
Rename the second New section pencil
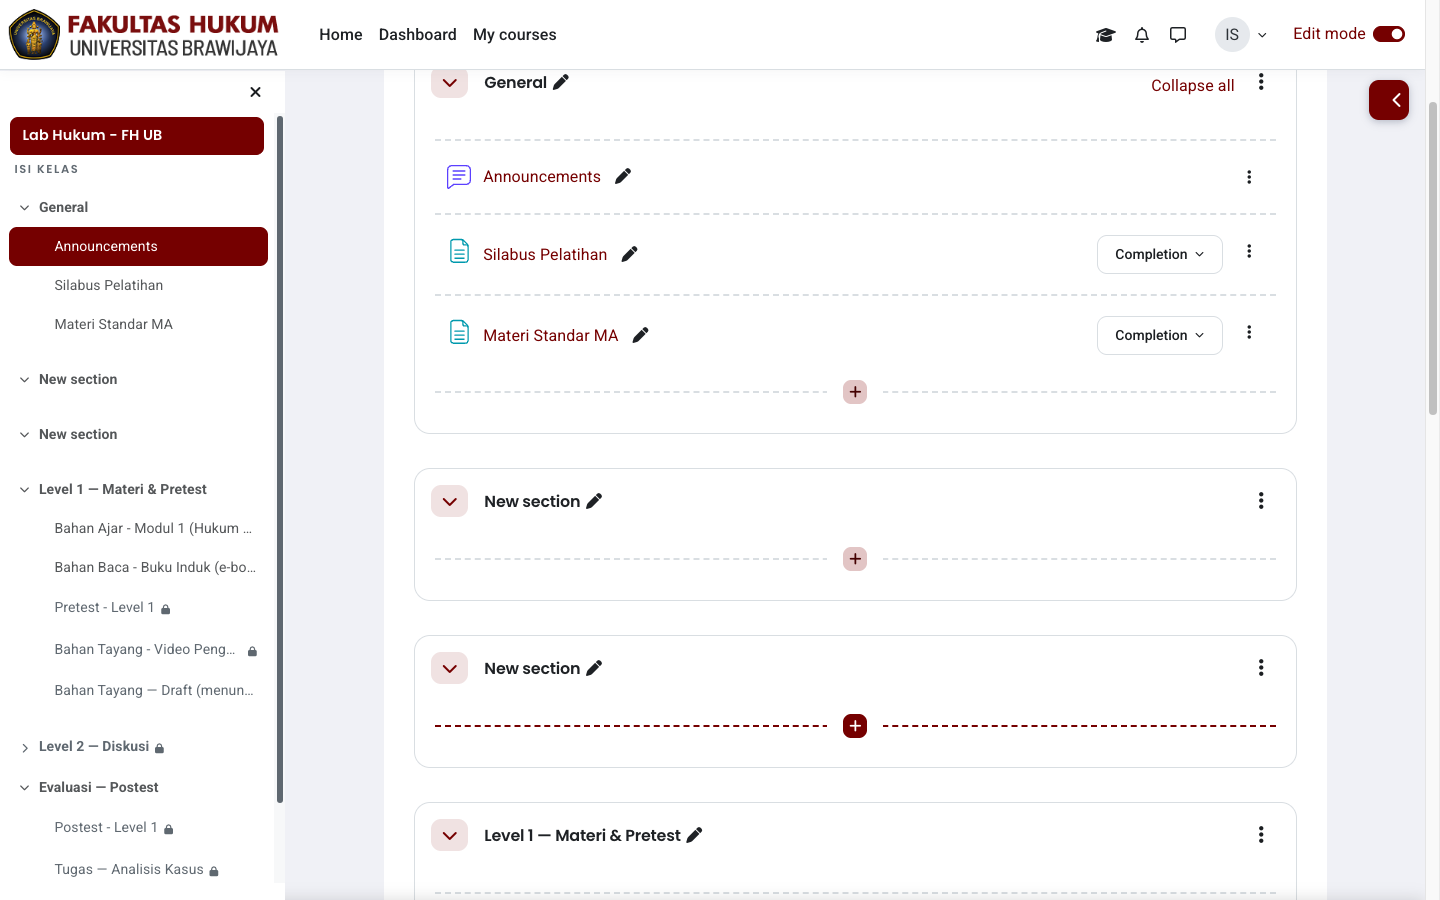(x=594, y=668)
